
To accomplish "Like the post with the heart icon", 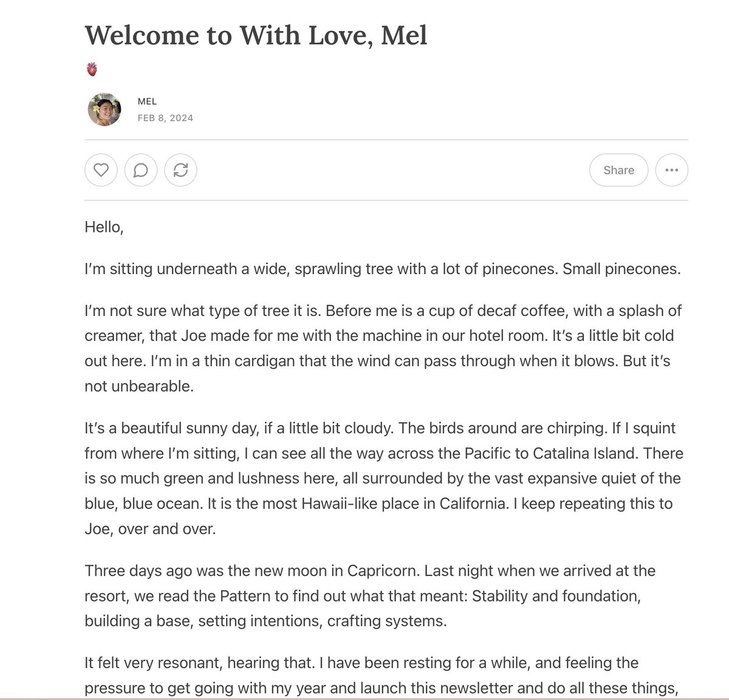I will pos(101,170).
